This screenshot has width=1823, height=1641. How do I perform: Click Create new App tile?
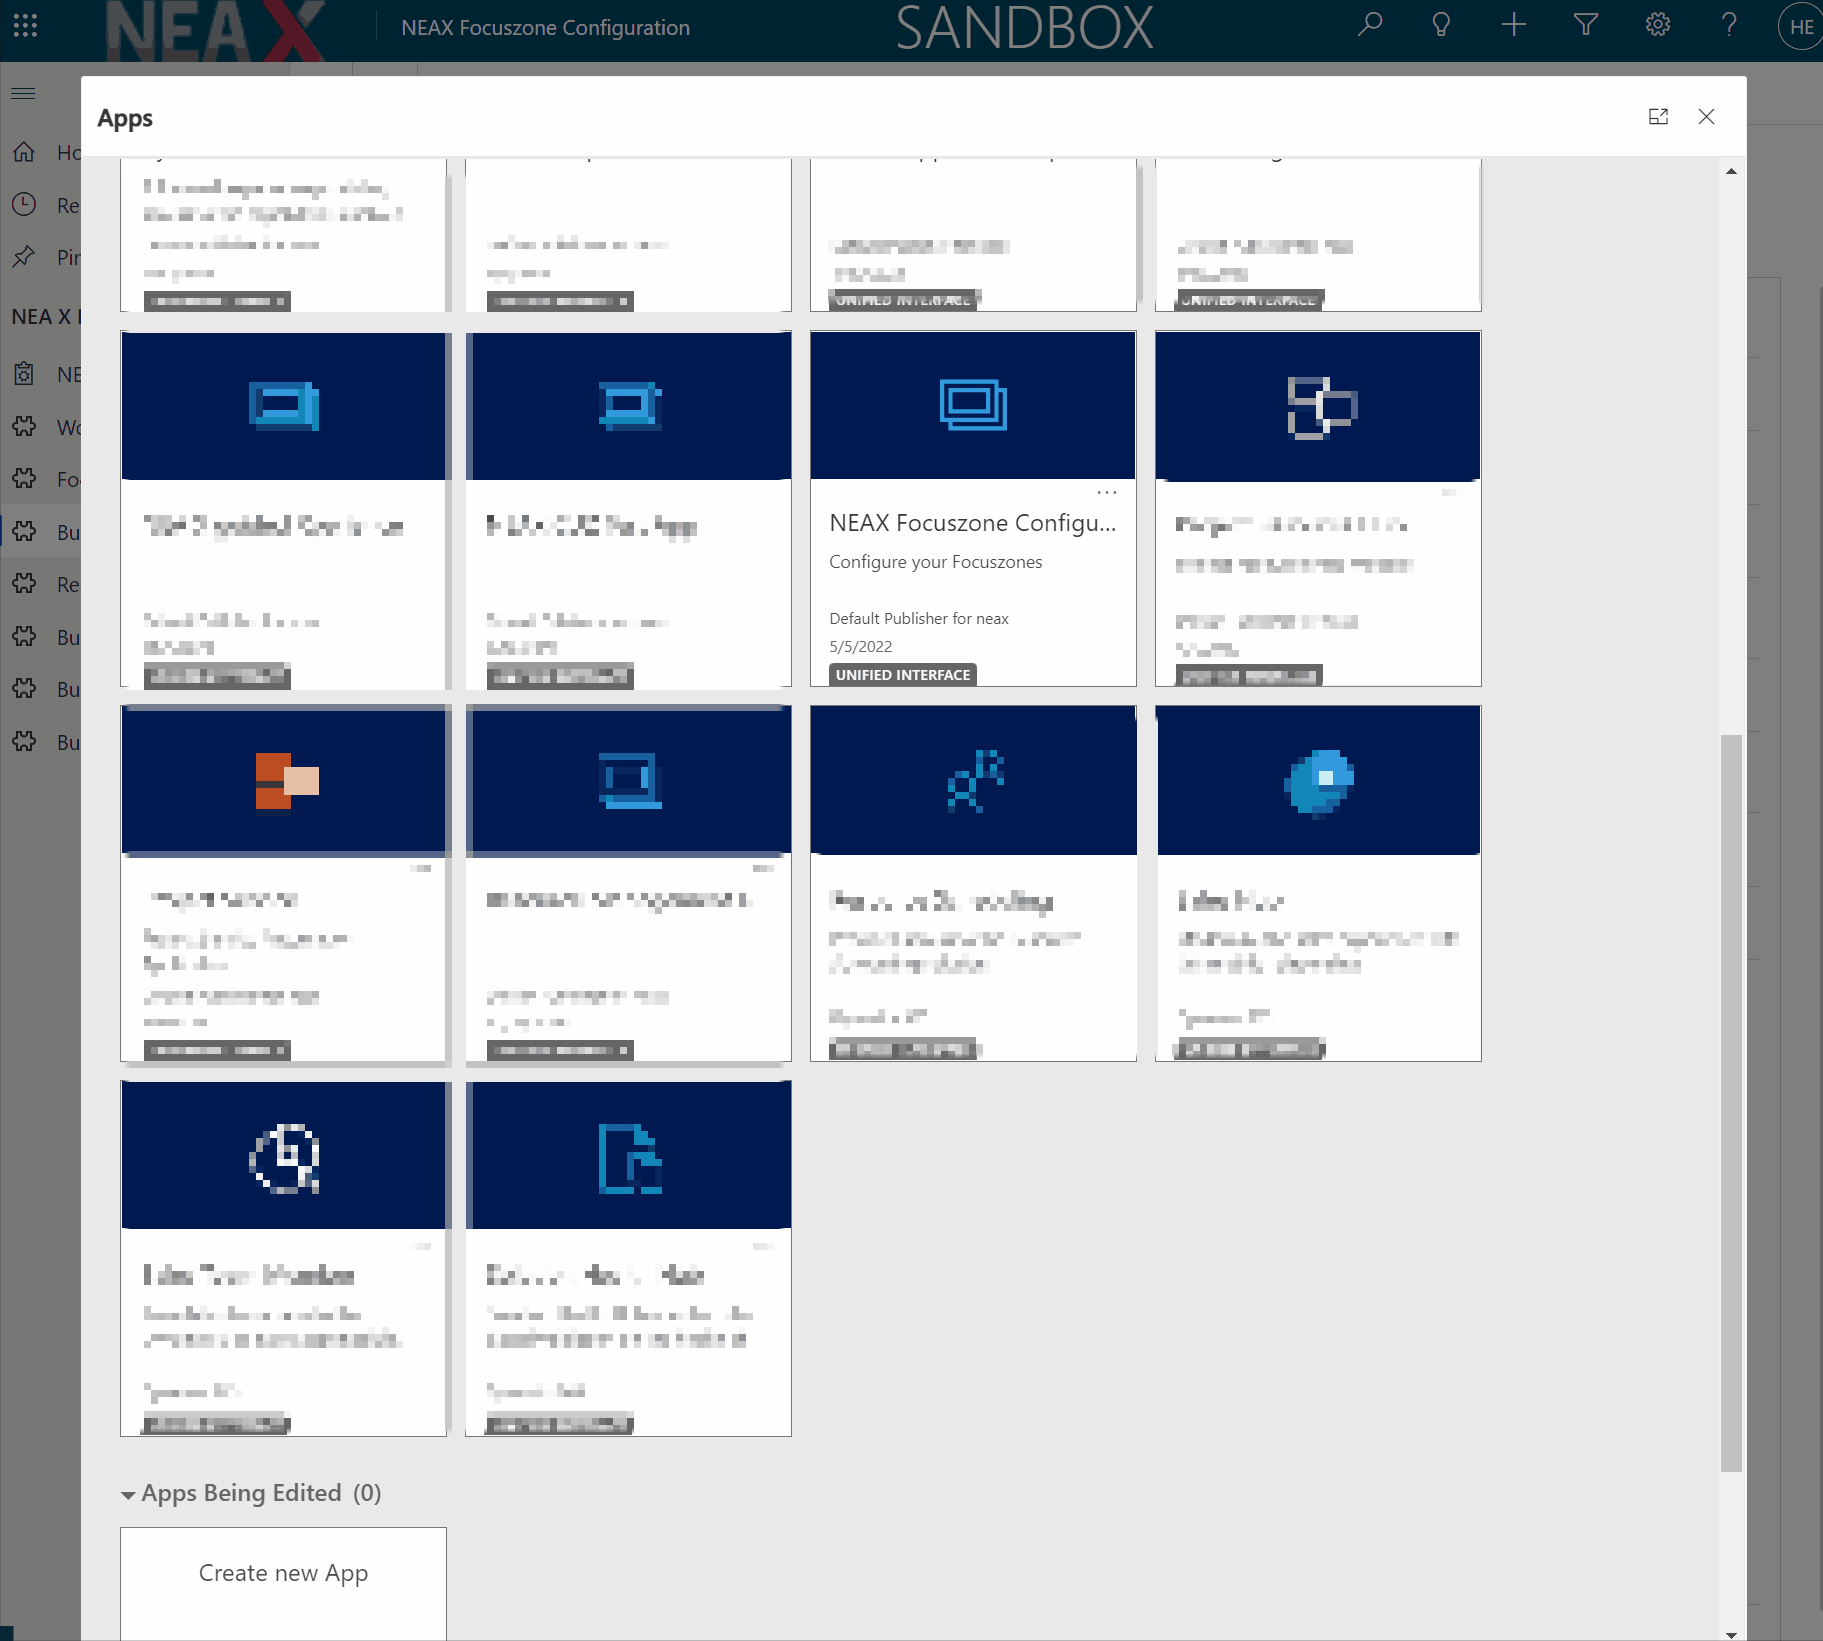(x=283, y=1574)
